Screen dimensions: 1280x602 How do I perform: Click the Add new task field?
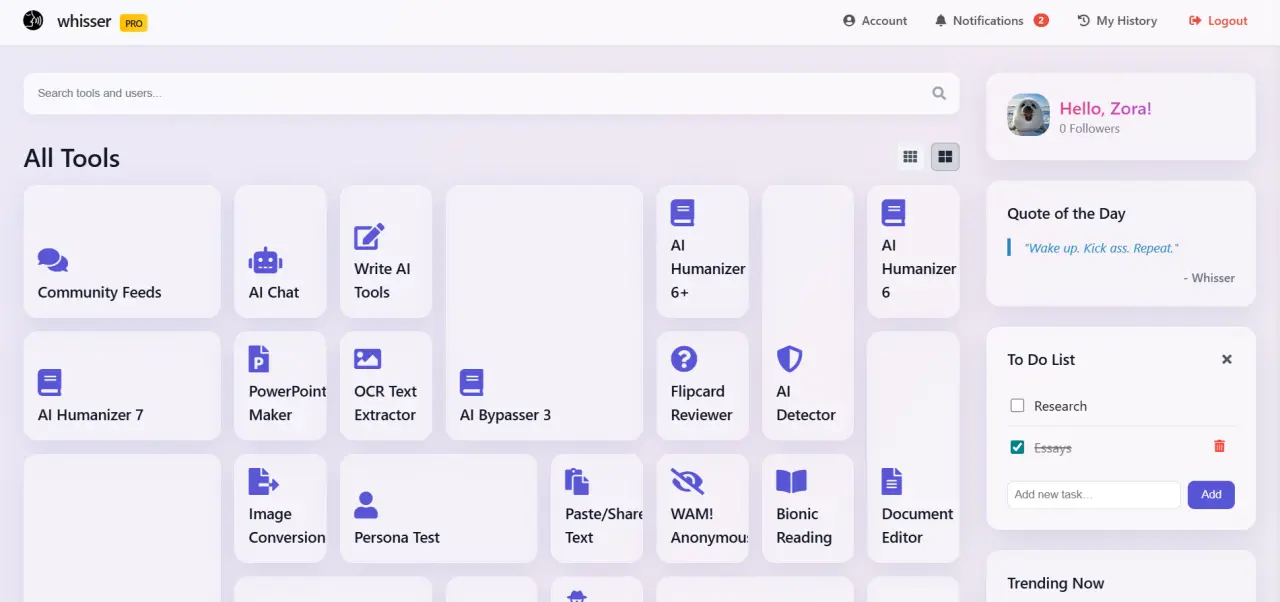(x=1094, y=495)
